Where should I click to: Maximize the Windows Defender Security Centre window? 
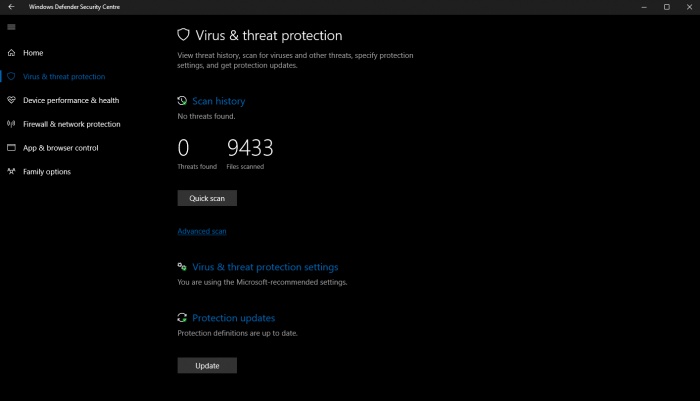pyautogui.click(x=666, y=7)
